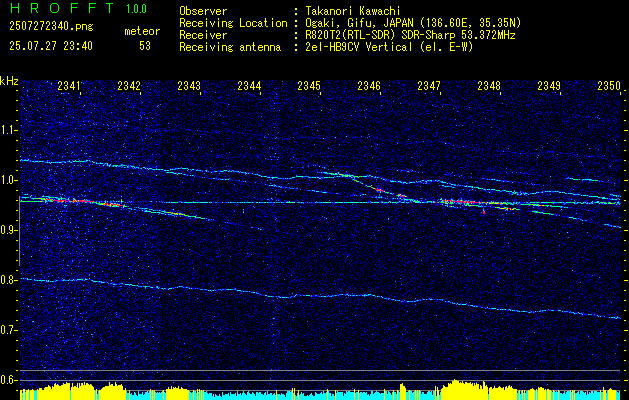
Task: Click the kHz axis unit label
Action: pos(9,81)
